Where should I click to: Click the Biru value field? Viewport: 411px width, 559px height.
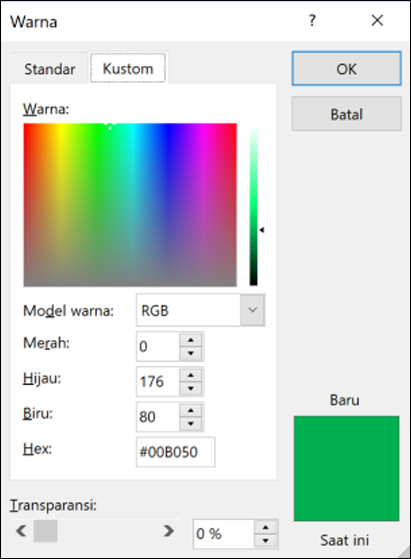[x=158, y=417]
